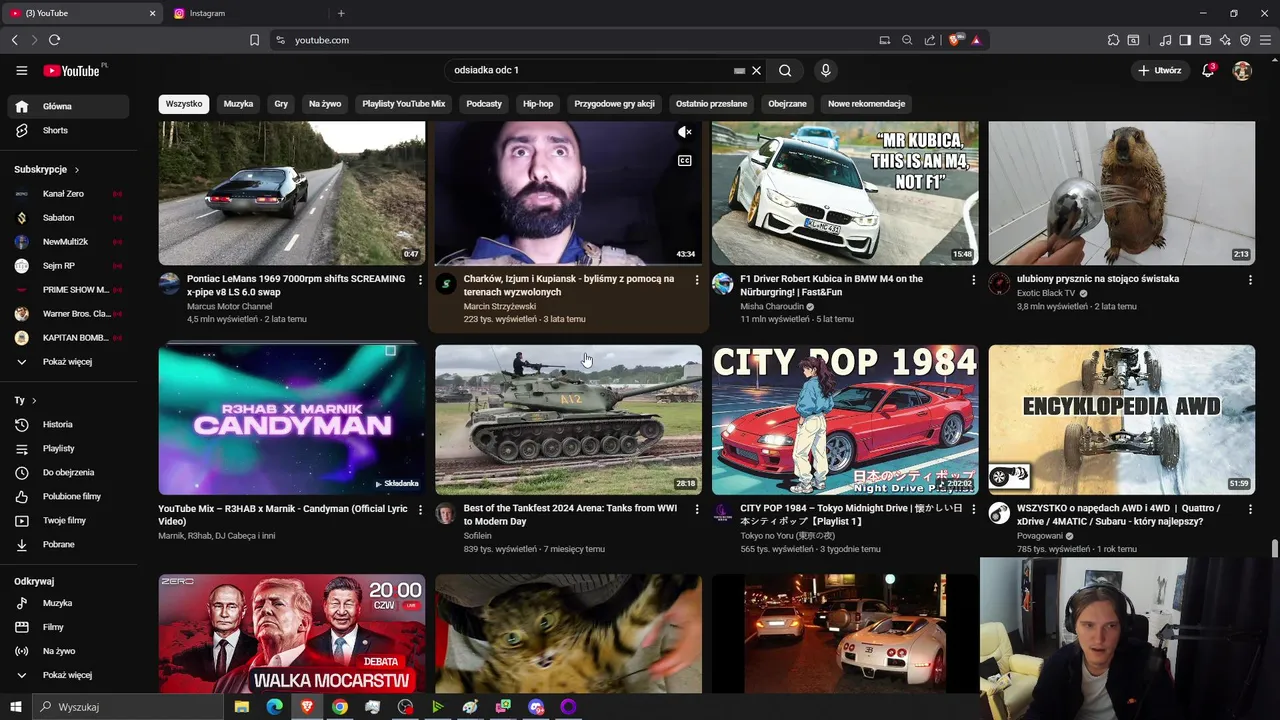The height and width of the screenshot is (720, 1280).
Task: Click the Brave Shields lion icon
Action: (x=955, y=40)
